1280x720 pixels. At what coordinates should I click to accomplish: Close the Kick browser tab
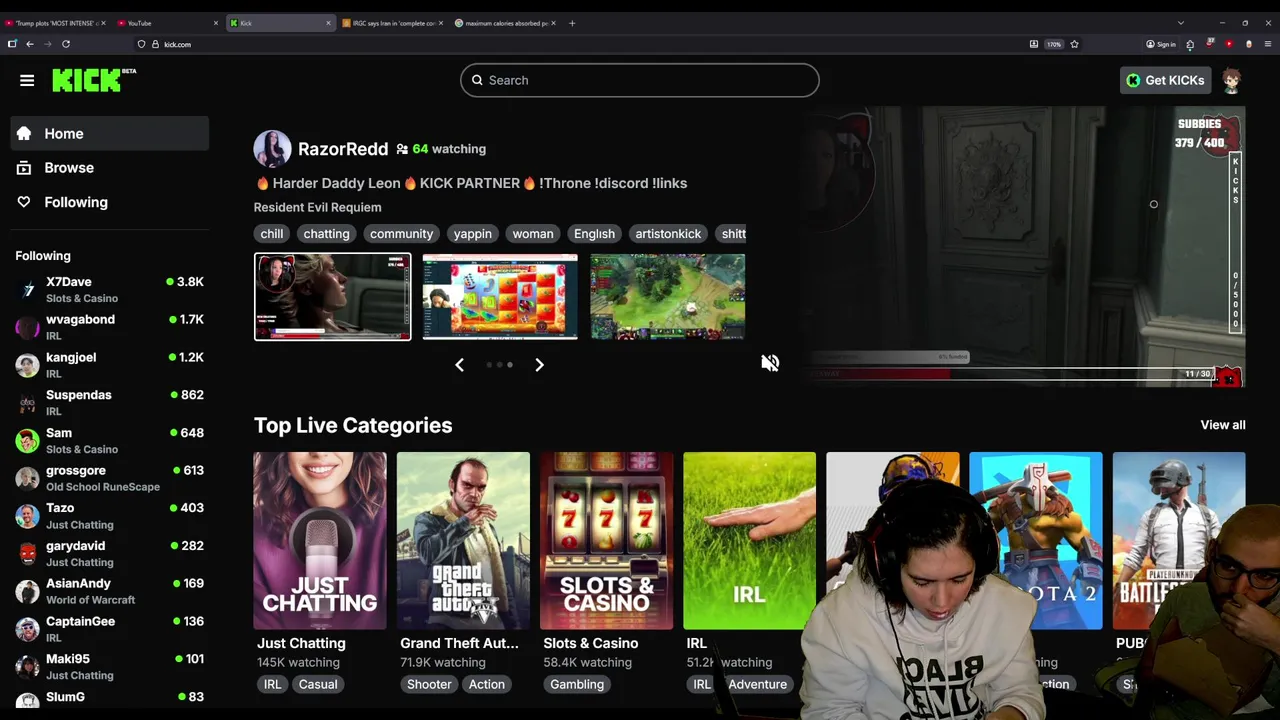click(x=328, y=23)
